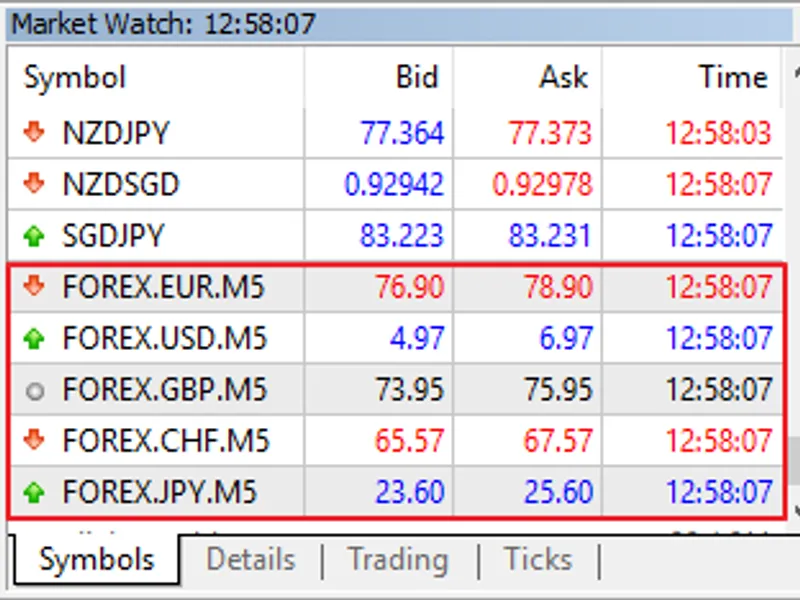This screenshot has height=600, width=800.
Task: Click the FOREX.USD.M5 bid value 4.97
Action: point(417,338)
